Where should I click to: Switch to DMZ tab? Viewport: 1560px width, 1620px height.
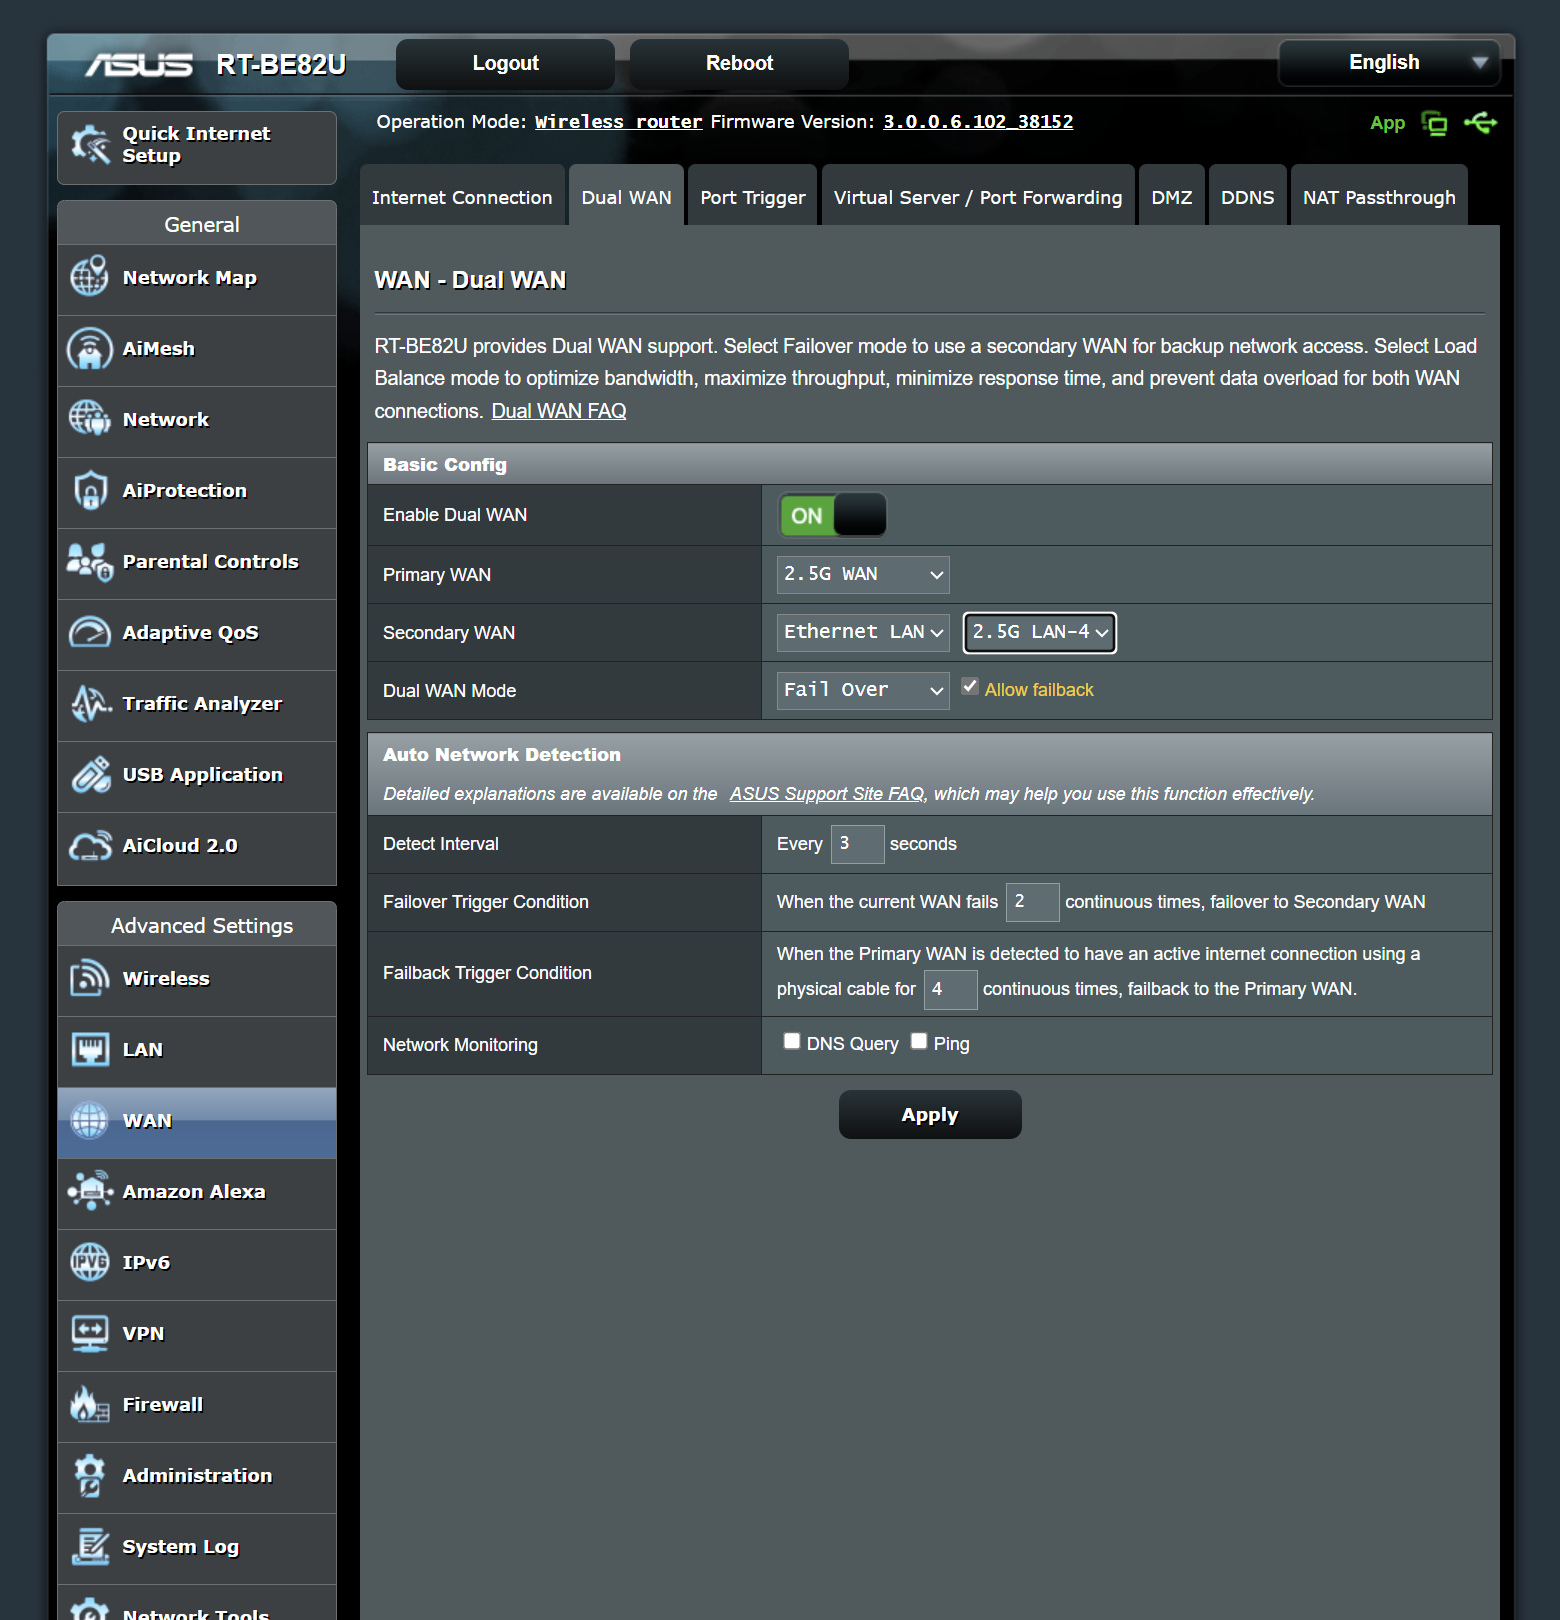click(1172, 197)
